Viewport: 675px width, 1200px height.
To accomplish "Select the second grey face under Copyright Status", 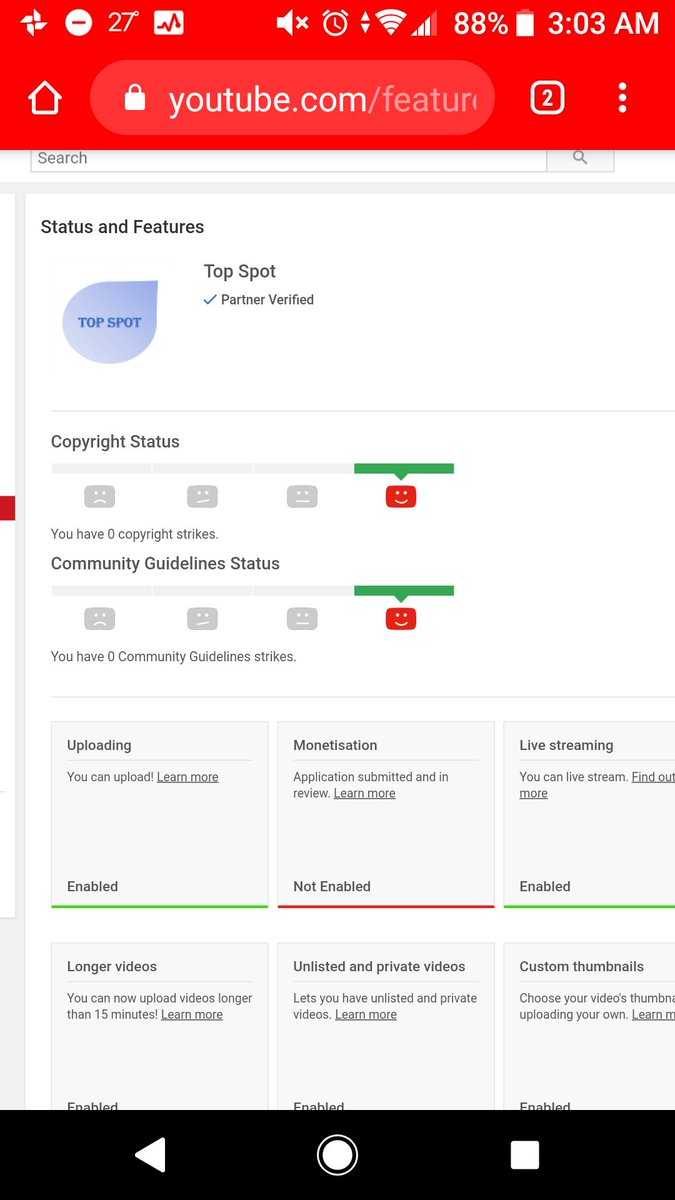I will (x=202, y=496).
